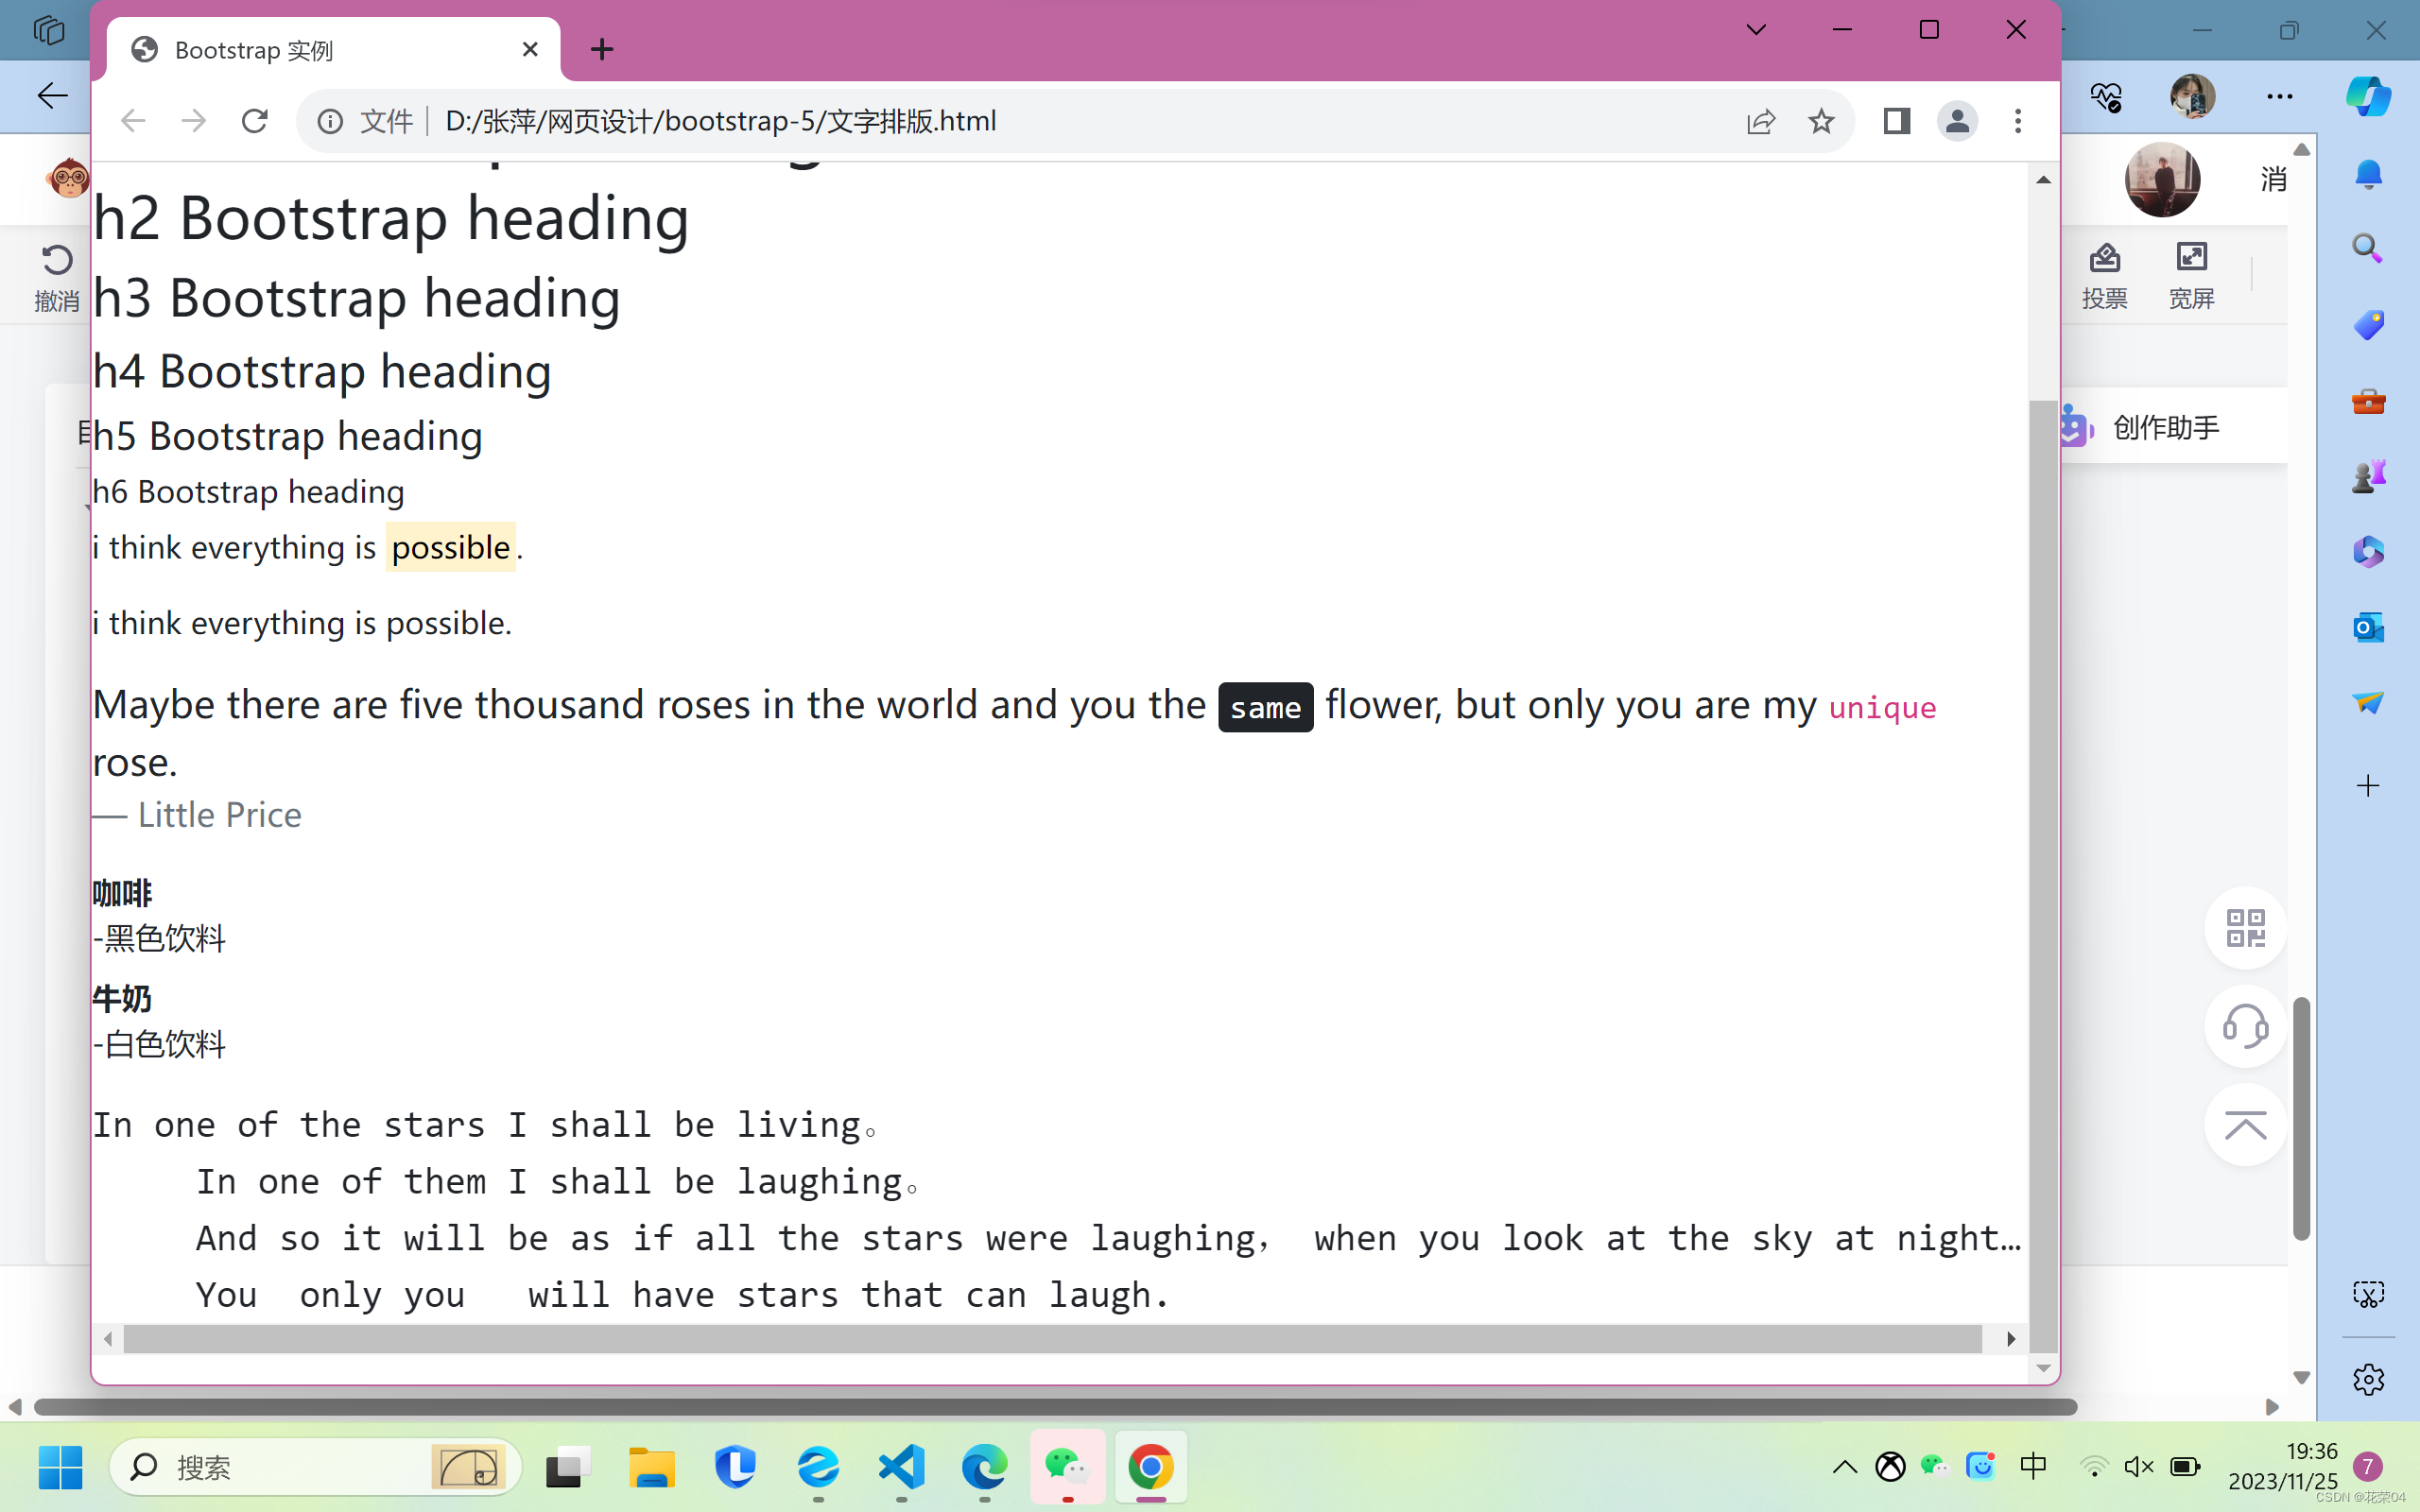The height and width of the screenshot is (1512, 2420).
Task: Show hidden tray icons chevron
Action: point(1844,1467)
